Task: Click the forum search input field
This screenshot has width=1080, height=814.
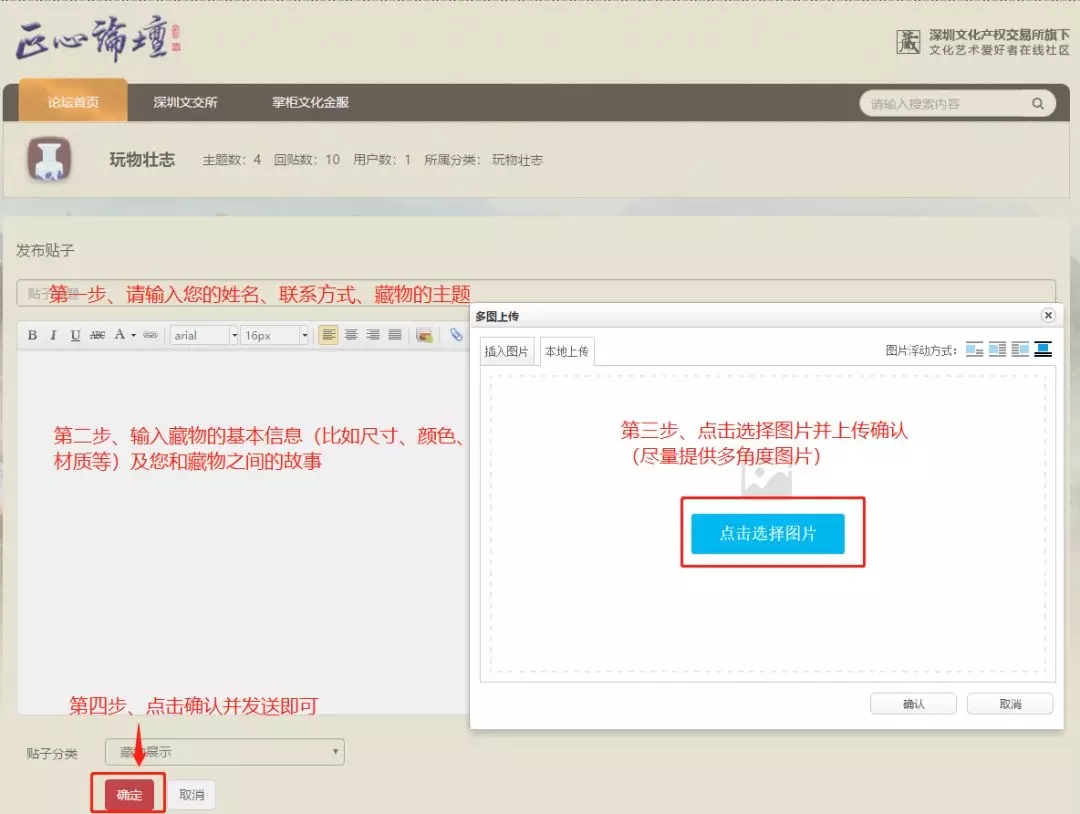Action: pyautogui.click(x=945, y=103)
